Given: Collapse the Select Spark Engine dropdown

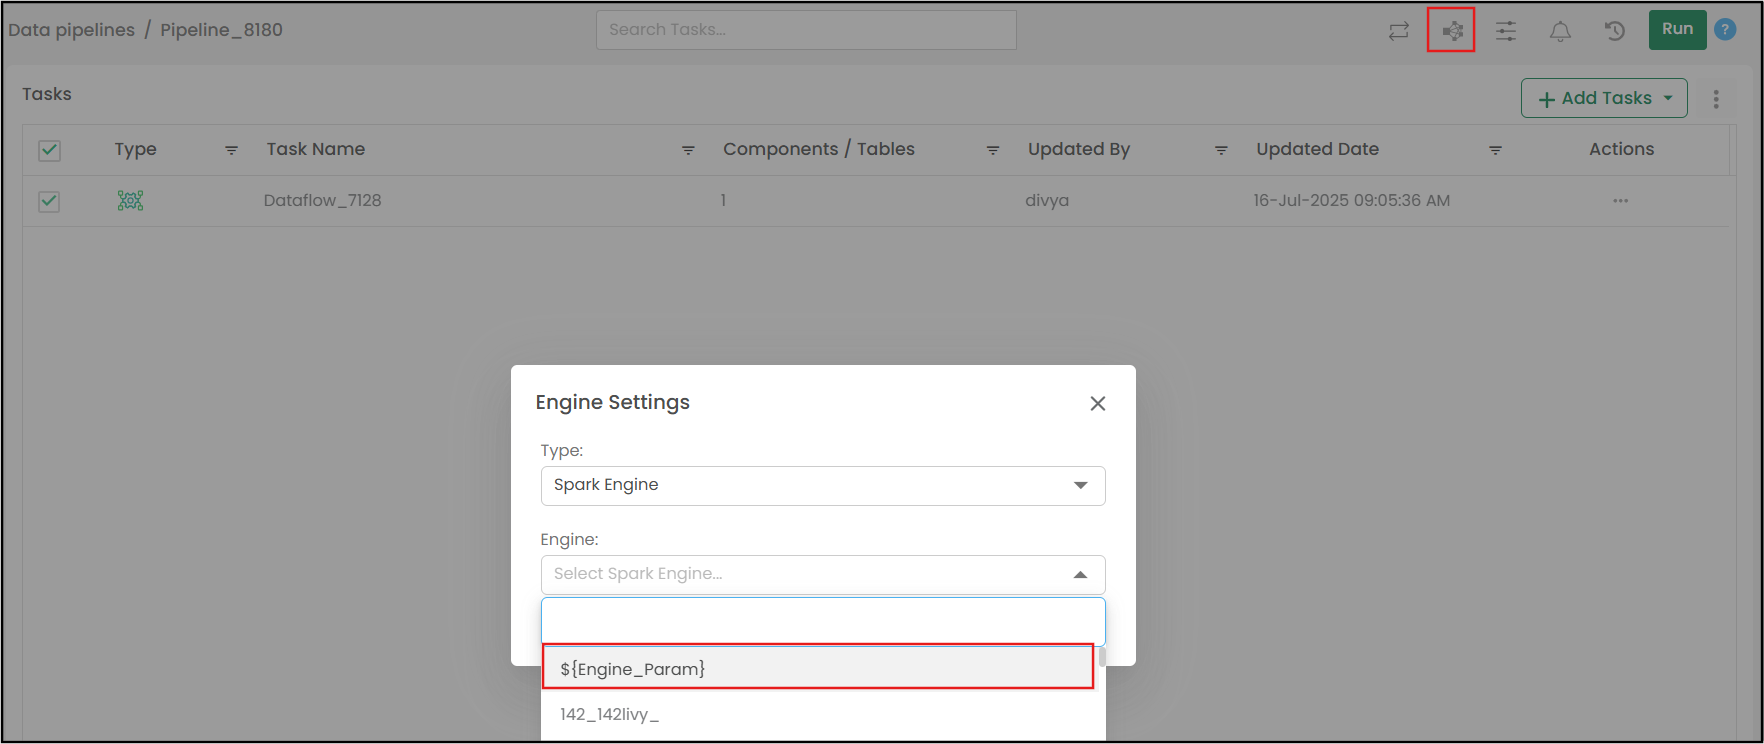Looking at the screenshot, I should point(1080,575).
